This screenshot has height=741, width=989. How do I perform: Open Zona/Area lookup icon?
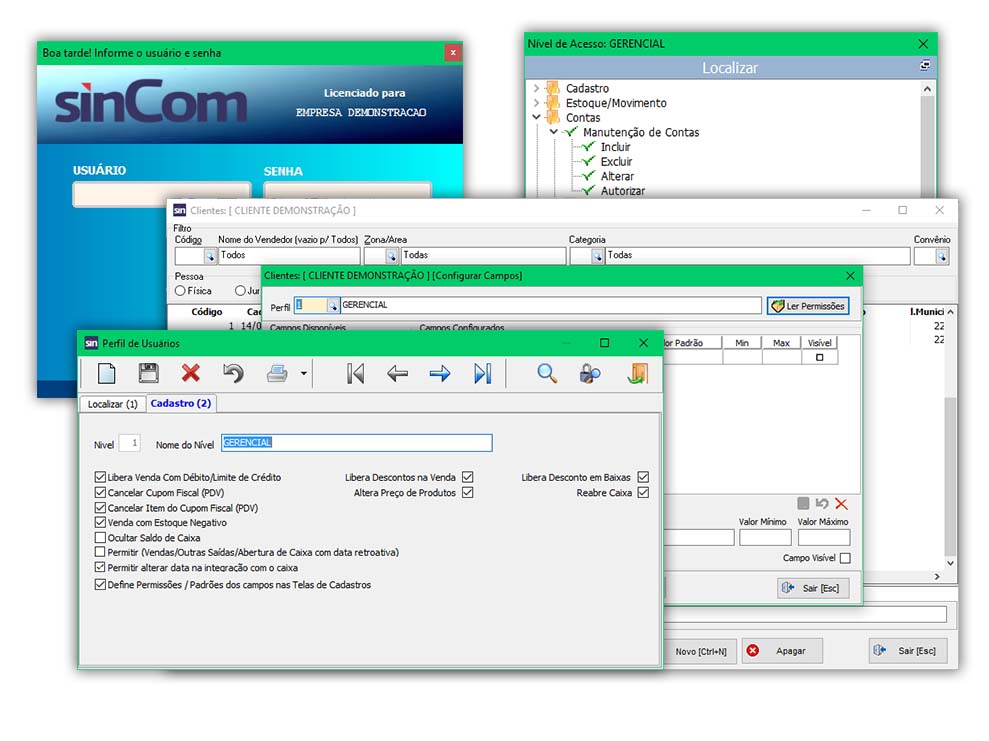[391, 256]
